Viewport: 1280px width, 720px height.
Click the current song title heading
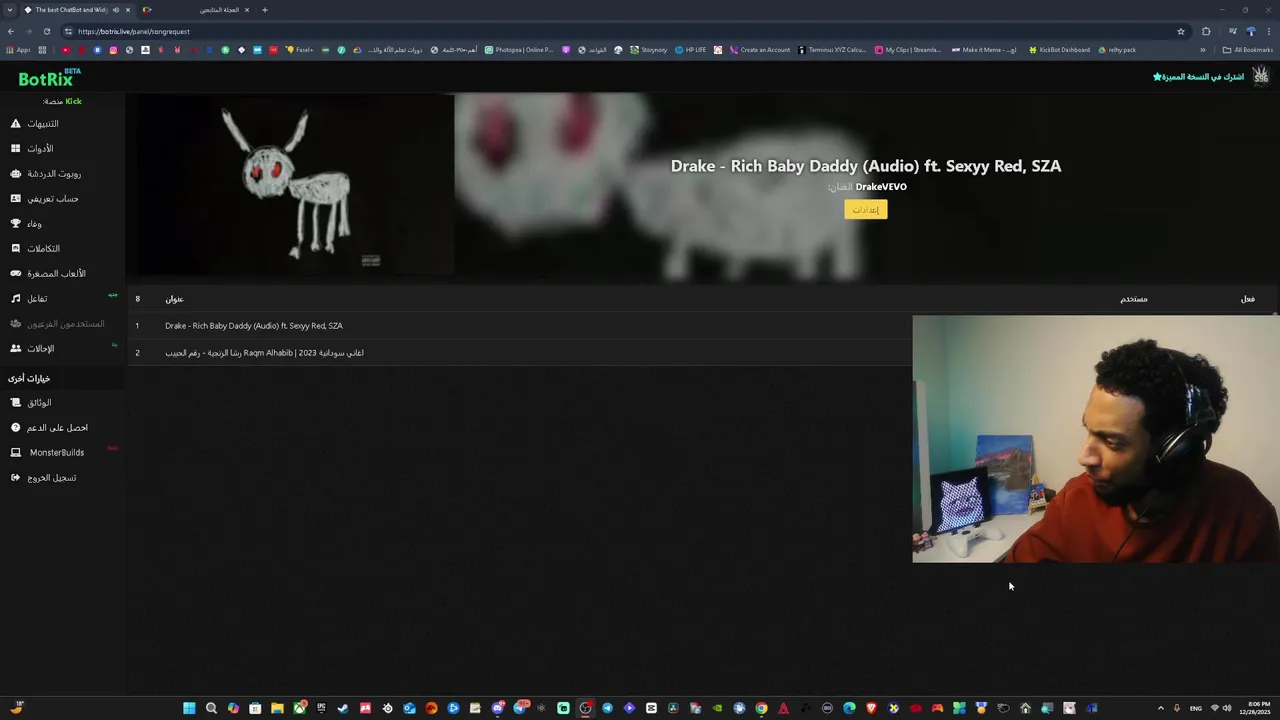[866, 166]
